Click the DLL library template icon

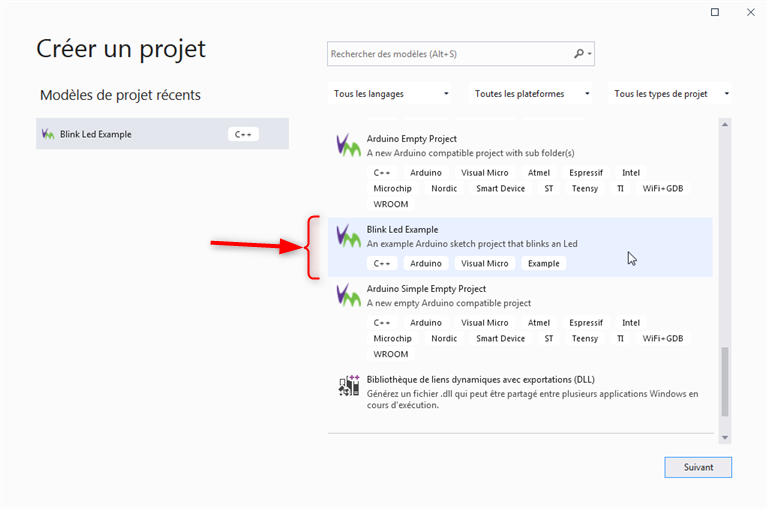(349, 386)
